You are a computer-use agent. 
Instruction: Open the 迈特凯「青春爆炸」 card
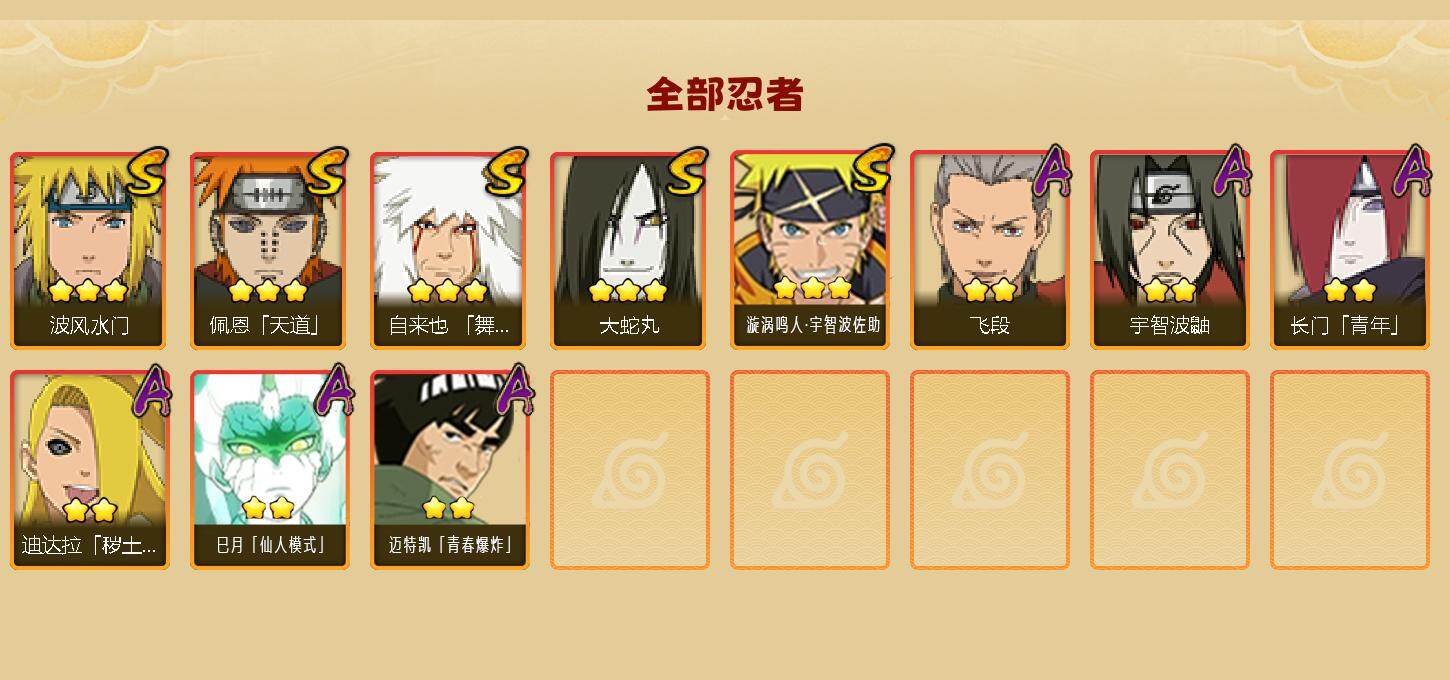click(x=449, y=470)
